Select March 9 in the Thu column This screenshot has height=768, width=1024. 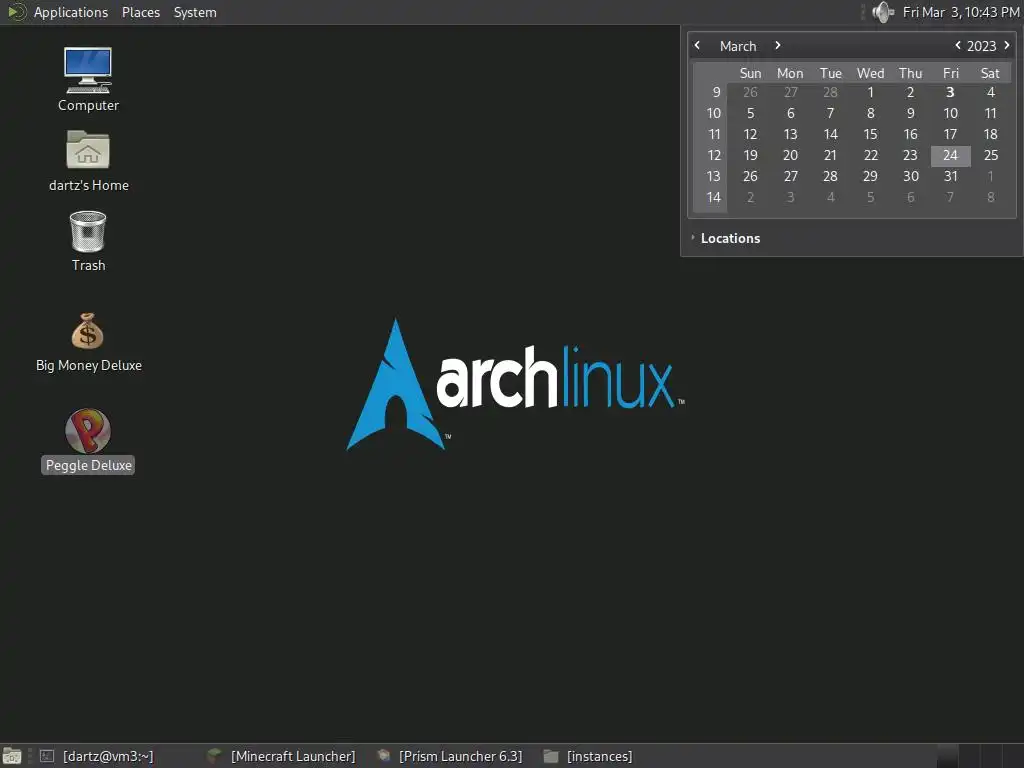(910, 113)
